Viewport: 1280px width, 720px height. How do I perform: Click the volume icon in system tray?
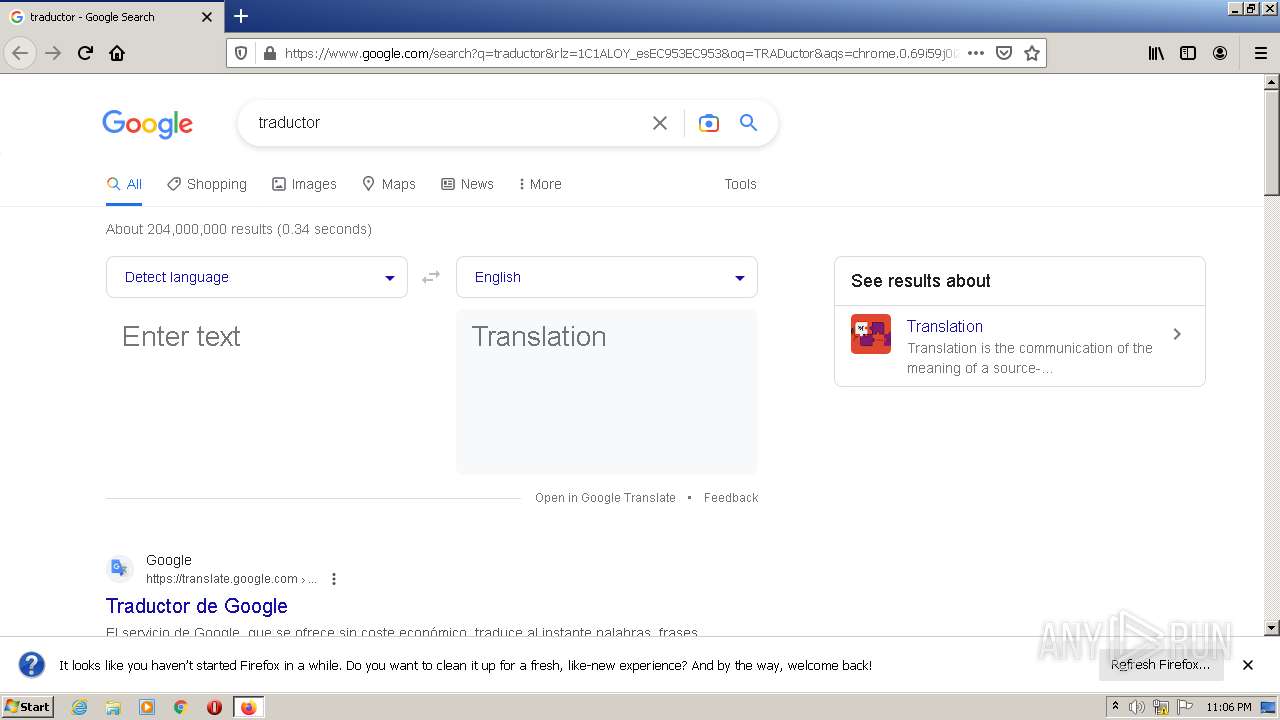1137,707
